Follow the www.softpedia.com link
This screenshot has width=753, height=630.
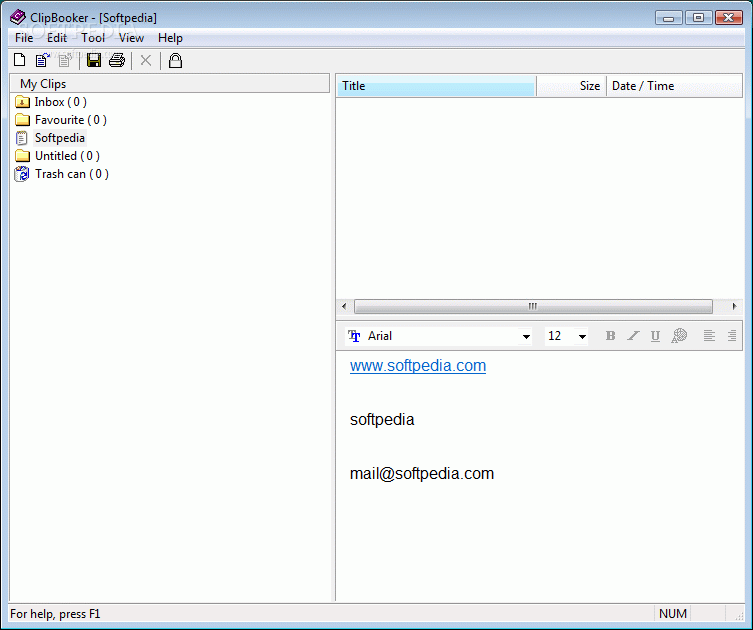[x=418, y=366]
